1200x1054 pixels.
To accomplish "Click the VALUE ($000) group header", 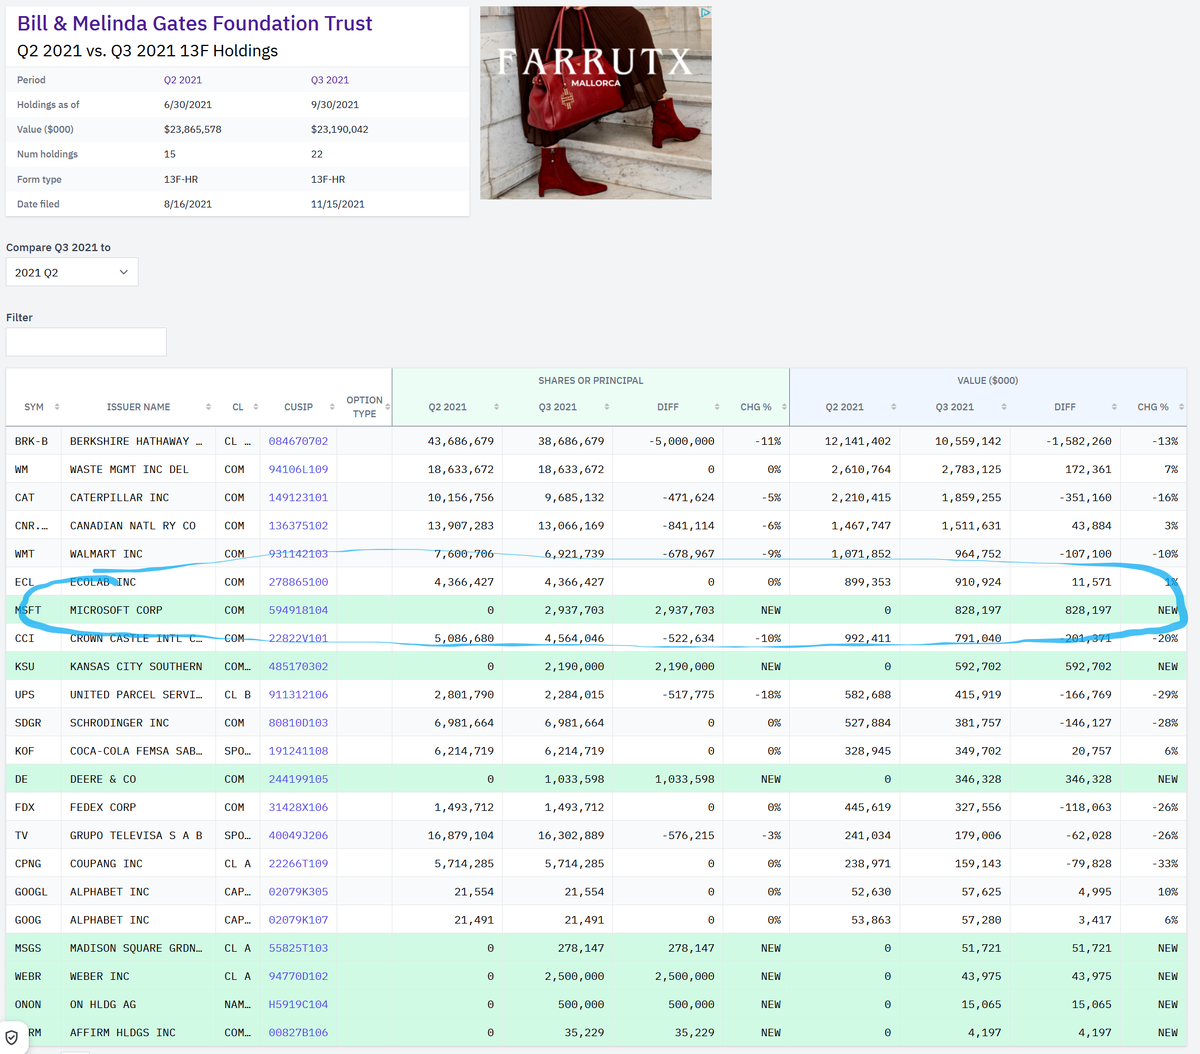I will [x=988, y=381].
